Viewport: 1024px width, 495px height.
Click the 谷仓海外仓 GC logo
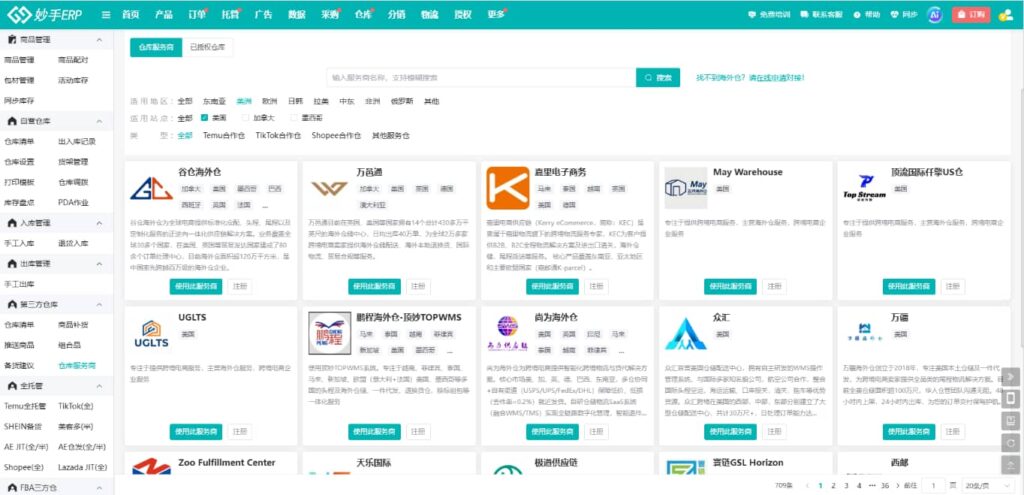(x=151, y=188)
